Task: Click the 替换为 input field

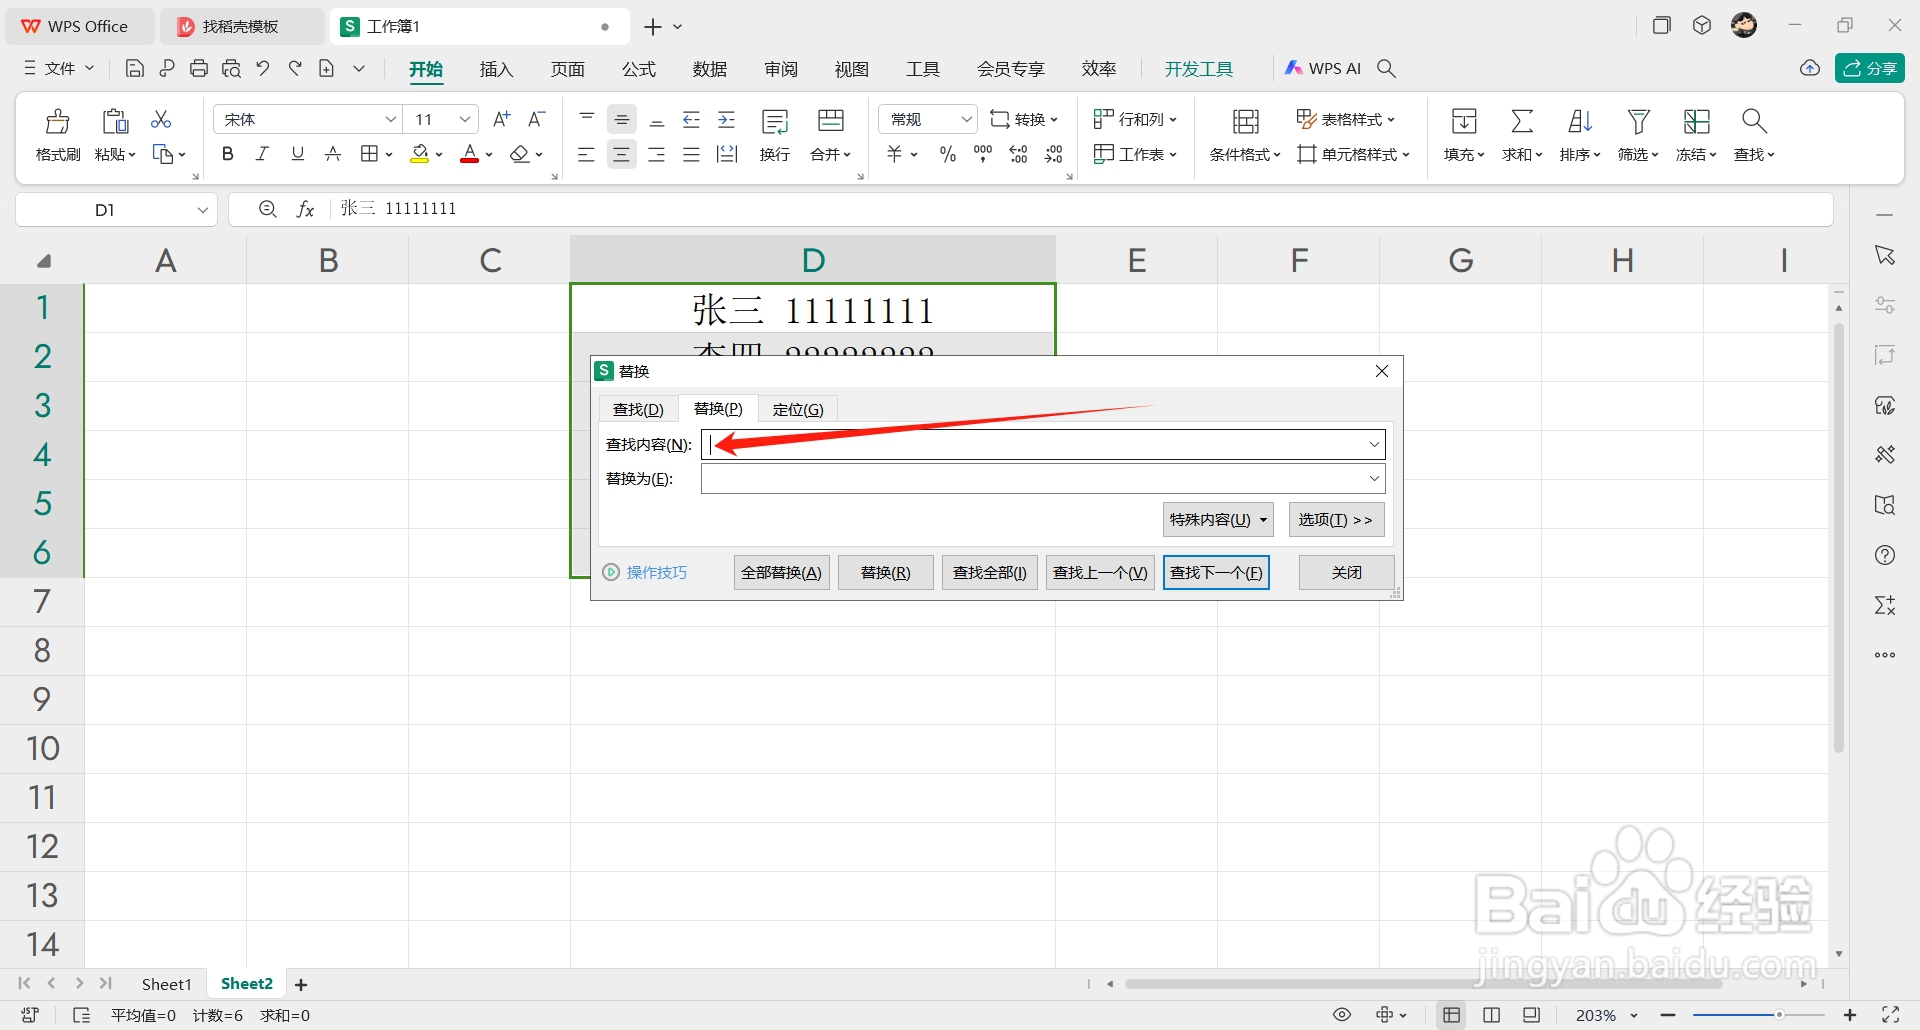Action: point(1043,479)
